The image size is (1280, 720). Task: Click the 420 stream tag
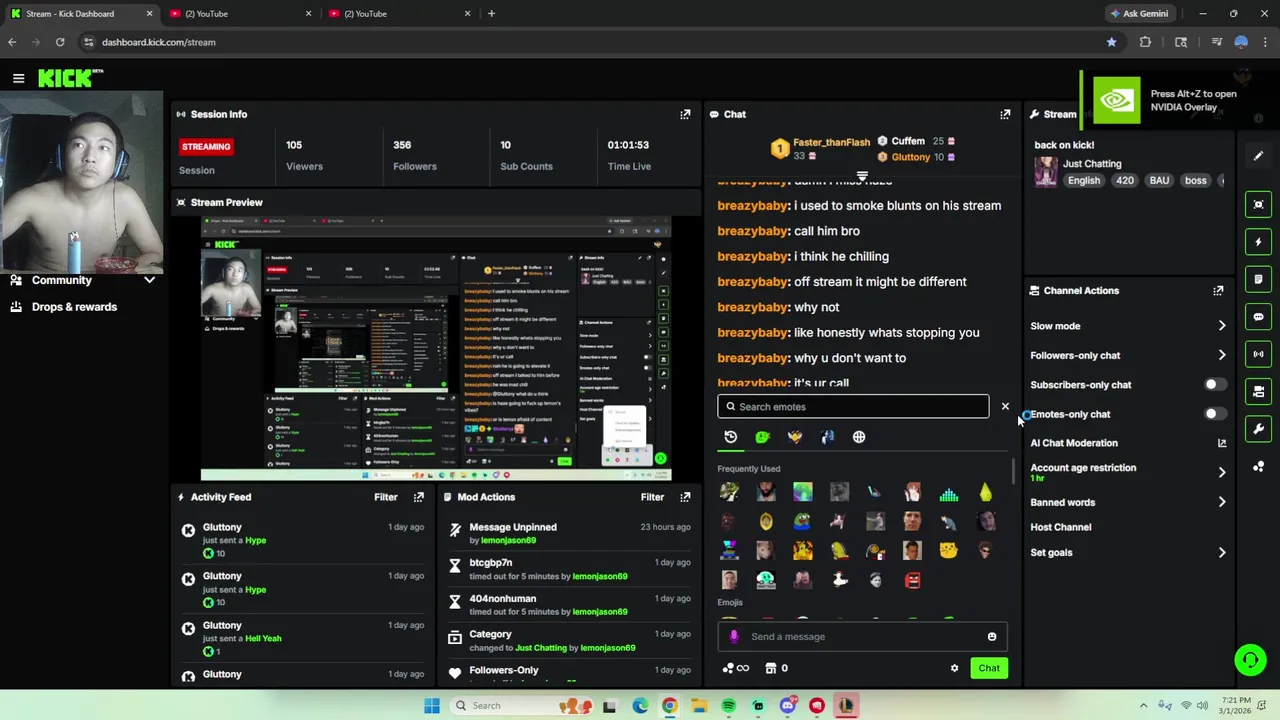coord(1125,181)
